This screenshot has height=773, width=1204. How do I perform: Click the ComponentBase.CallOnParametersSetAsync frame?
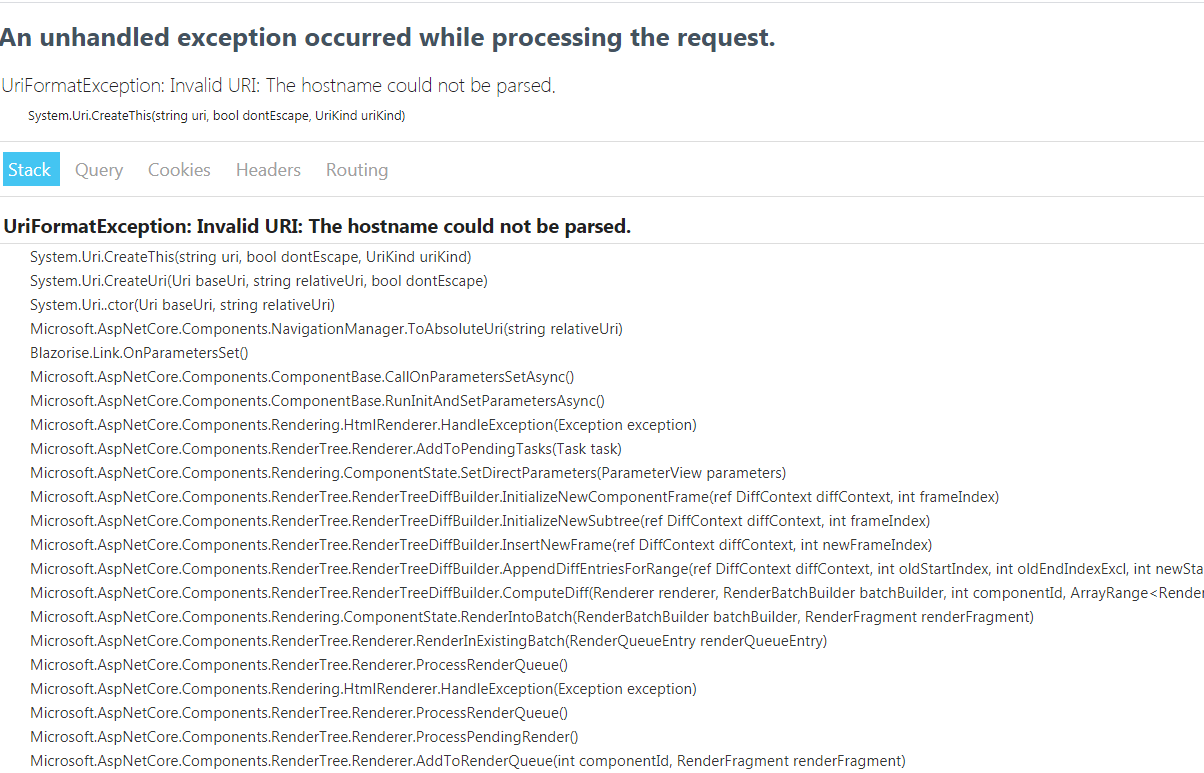pyautogui.click(x=302, y=376)
